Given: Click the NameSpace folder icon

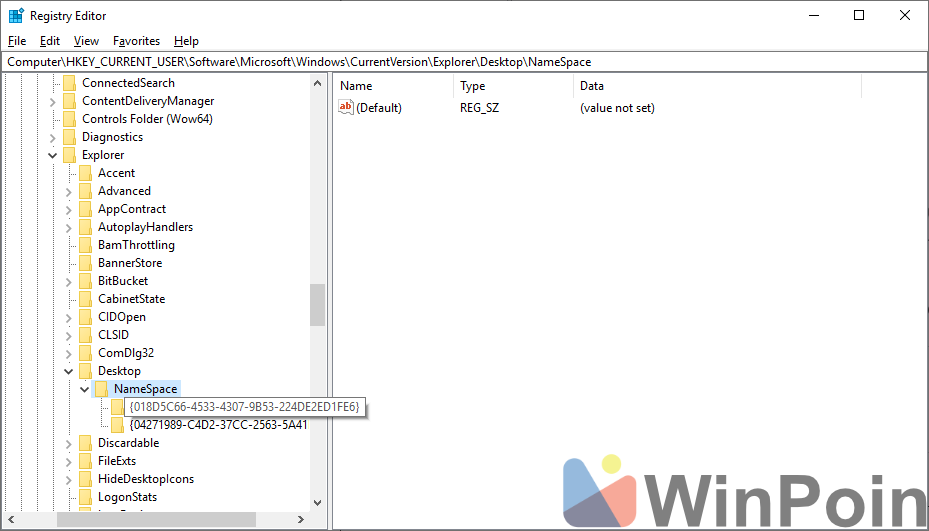Looking at the screenshot, I should click(x=101, y=389).
